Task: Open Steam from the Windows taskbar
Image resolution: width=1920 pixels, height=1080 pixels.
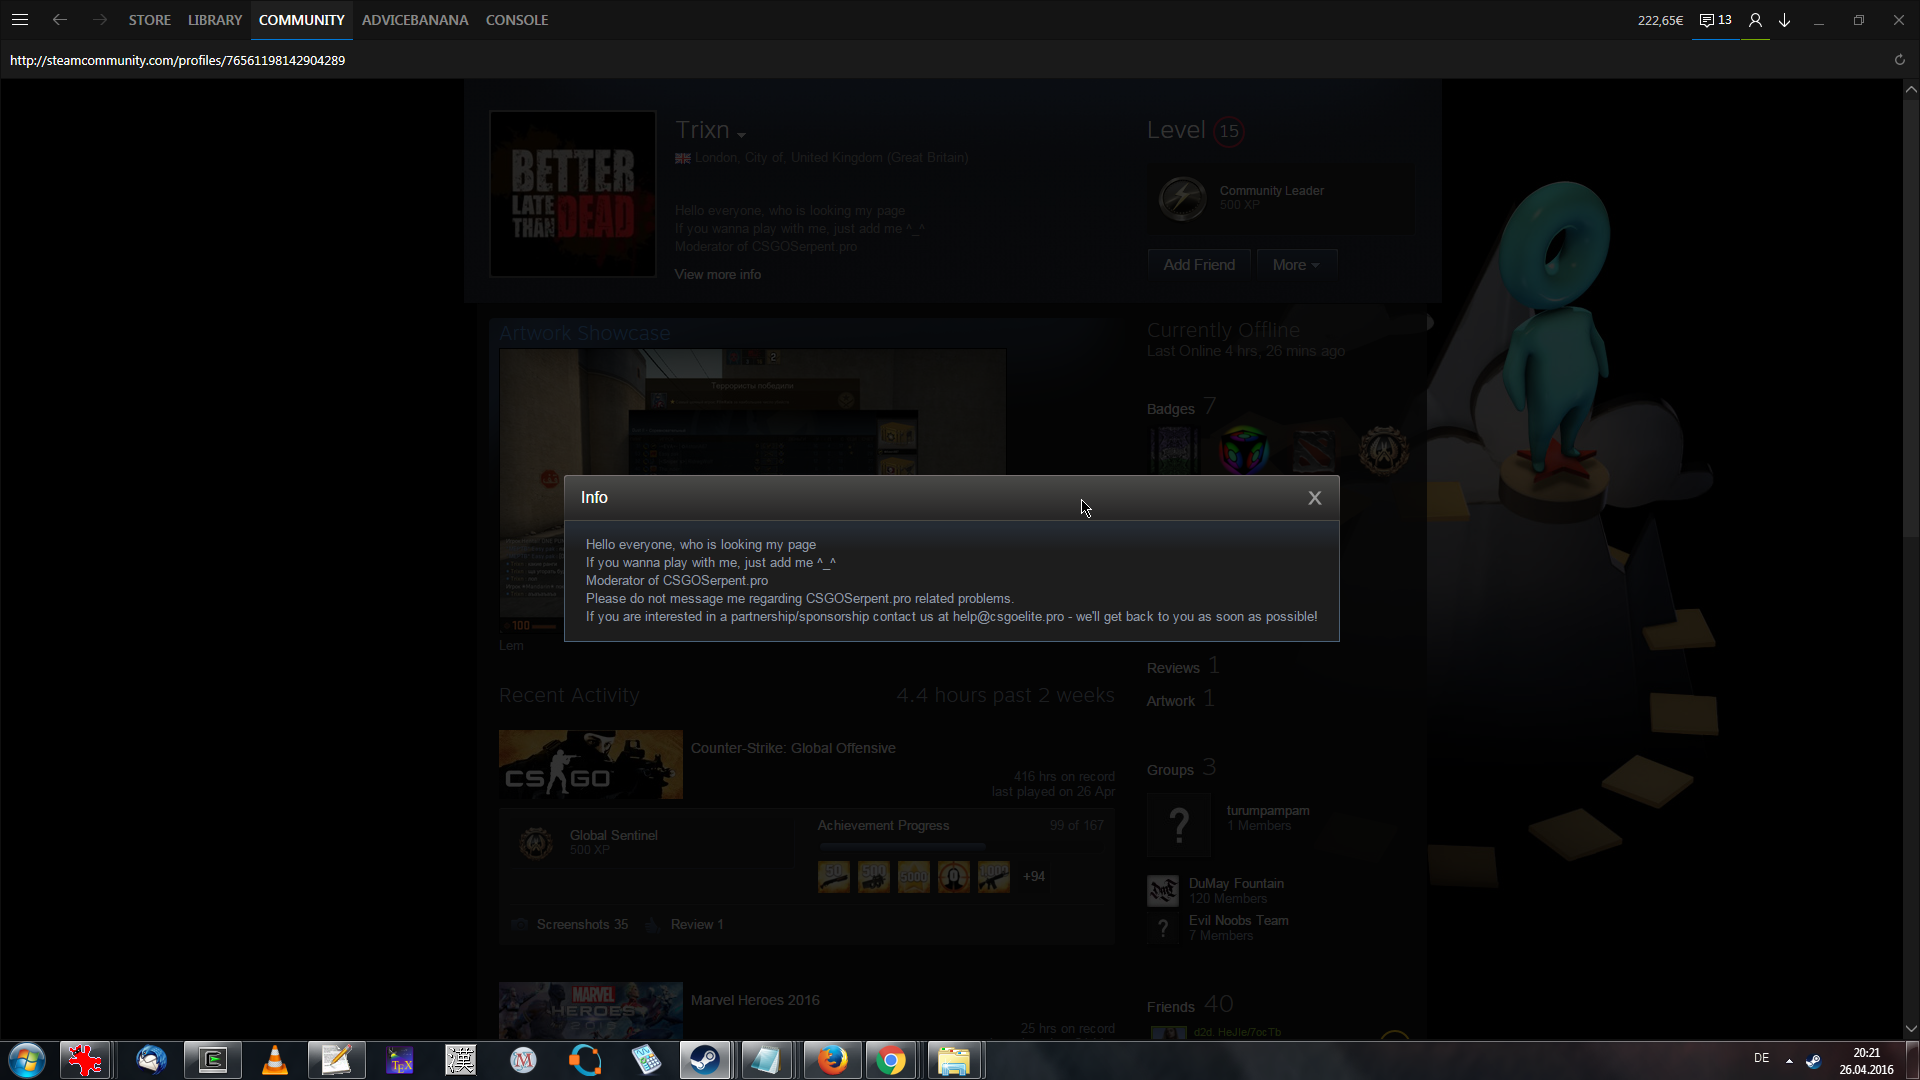Action: tap(705, 1060)
